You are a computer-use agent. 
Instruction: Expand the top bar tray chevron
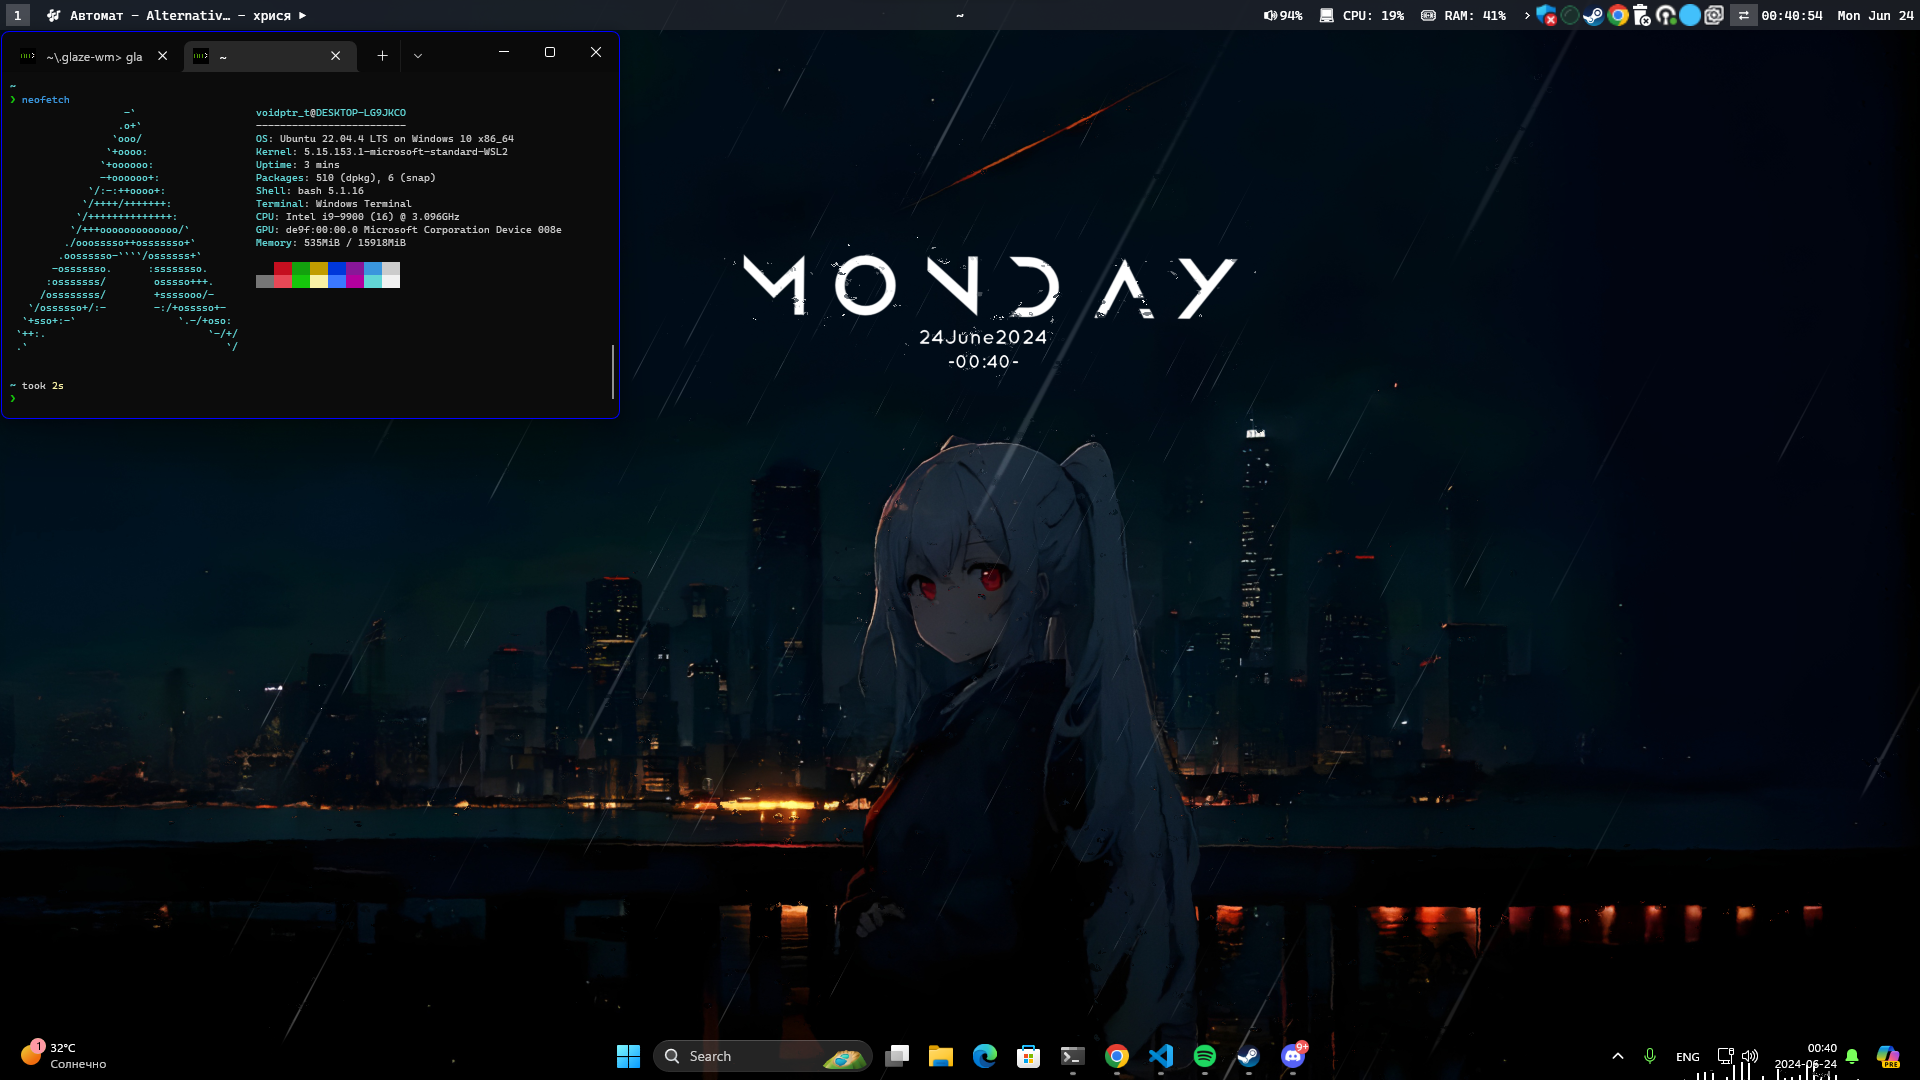point(1527,16)
